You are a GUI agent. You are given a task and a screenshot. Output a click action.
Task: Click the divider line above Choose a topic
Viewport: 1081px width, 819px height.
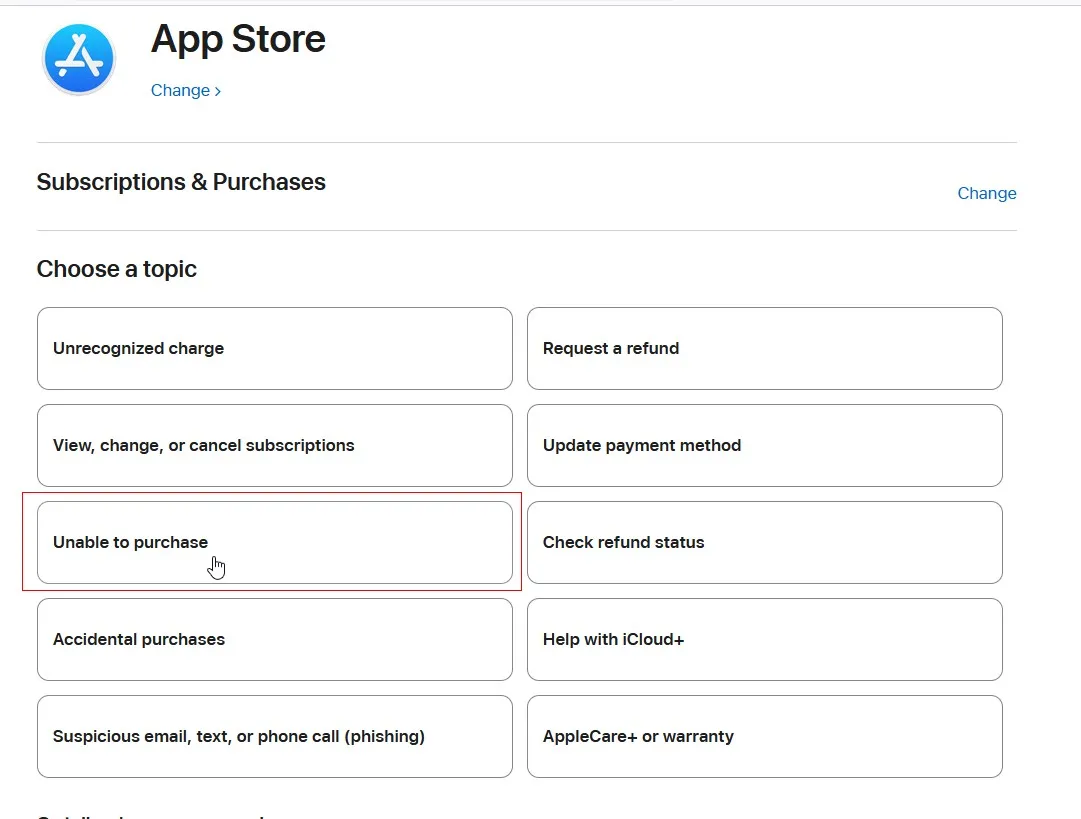(x=526, y=230)
